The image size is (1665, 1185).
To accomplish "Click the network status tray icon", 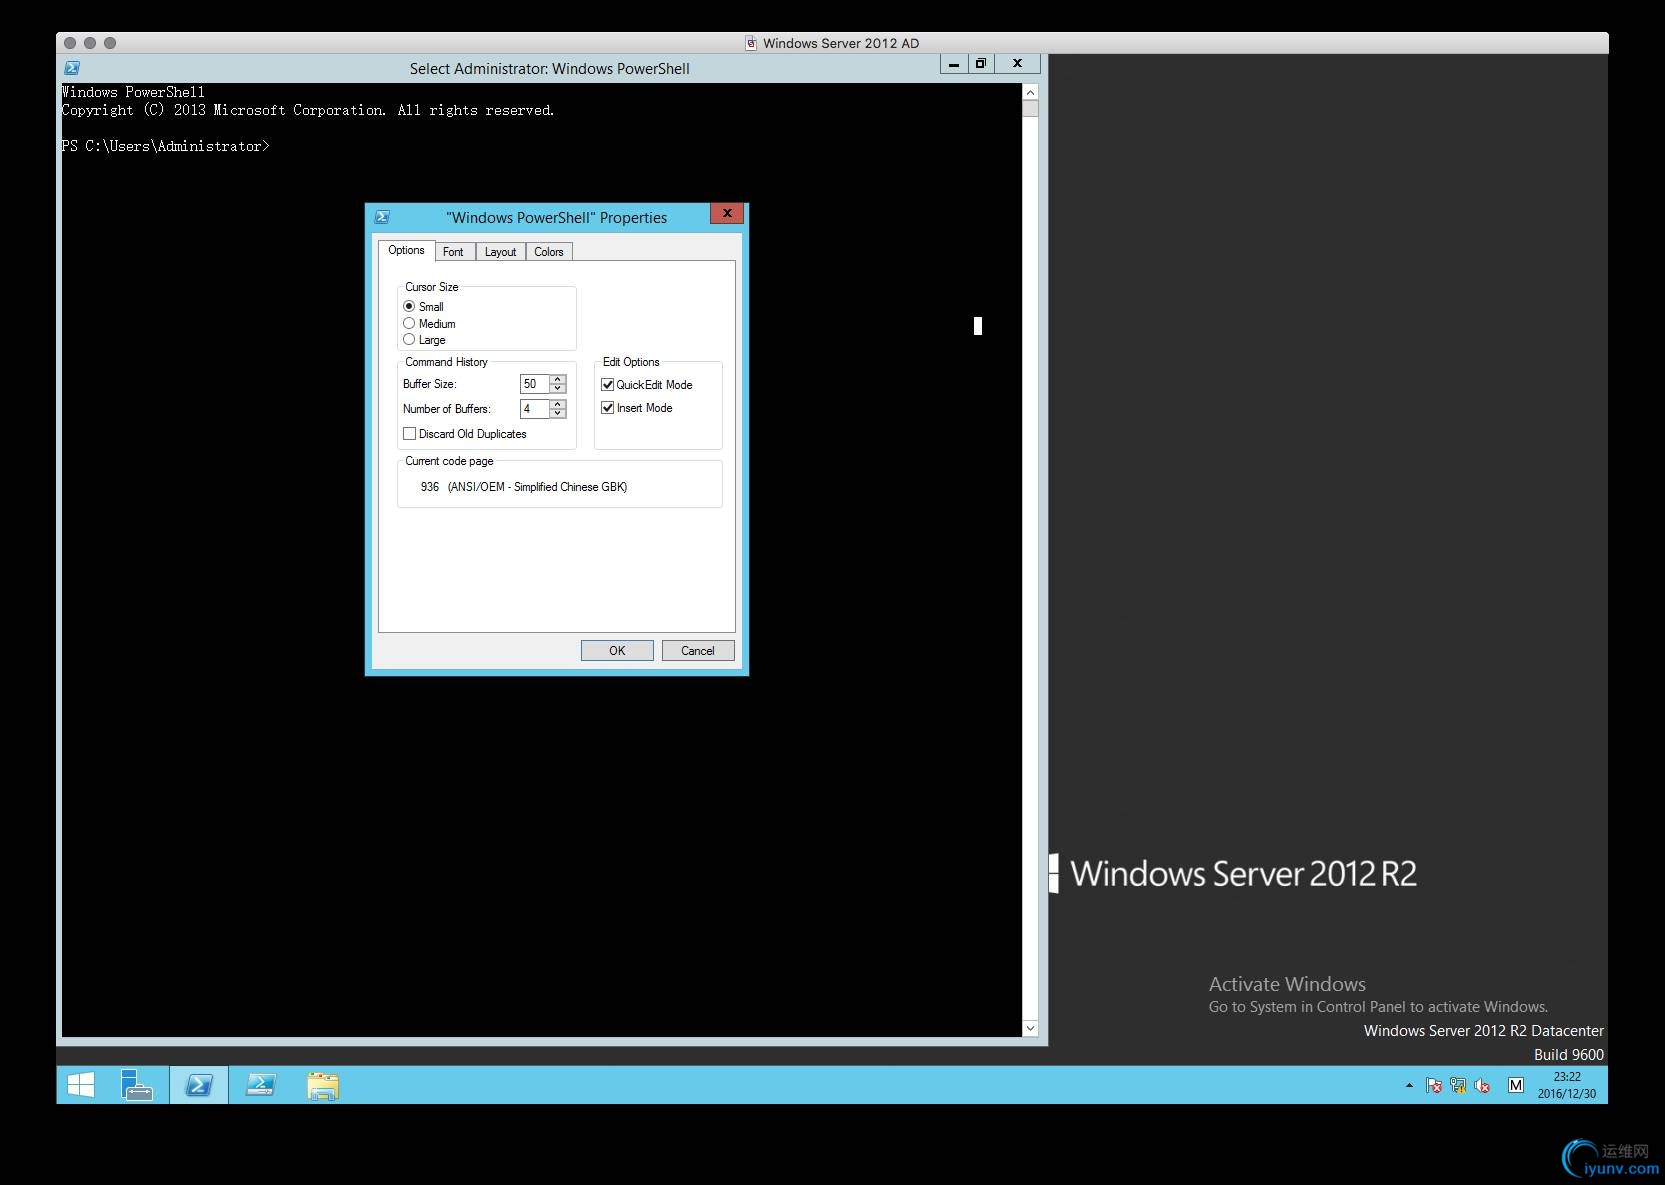I will pyautogui.click(x=1458, y=1085).
